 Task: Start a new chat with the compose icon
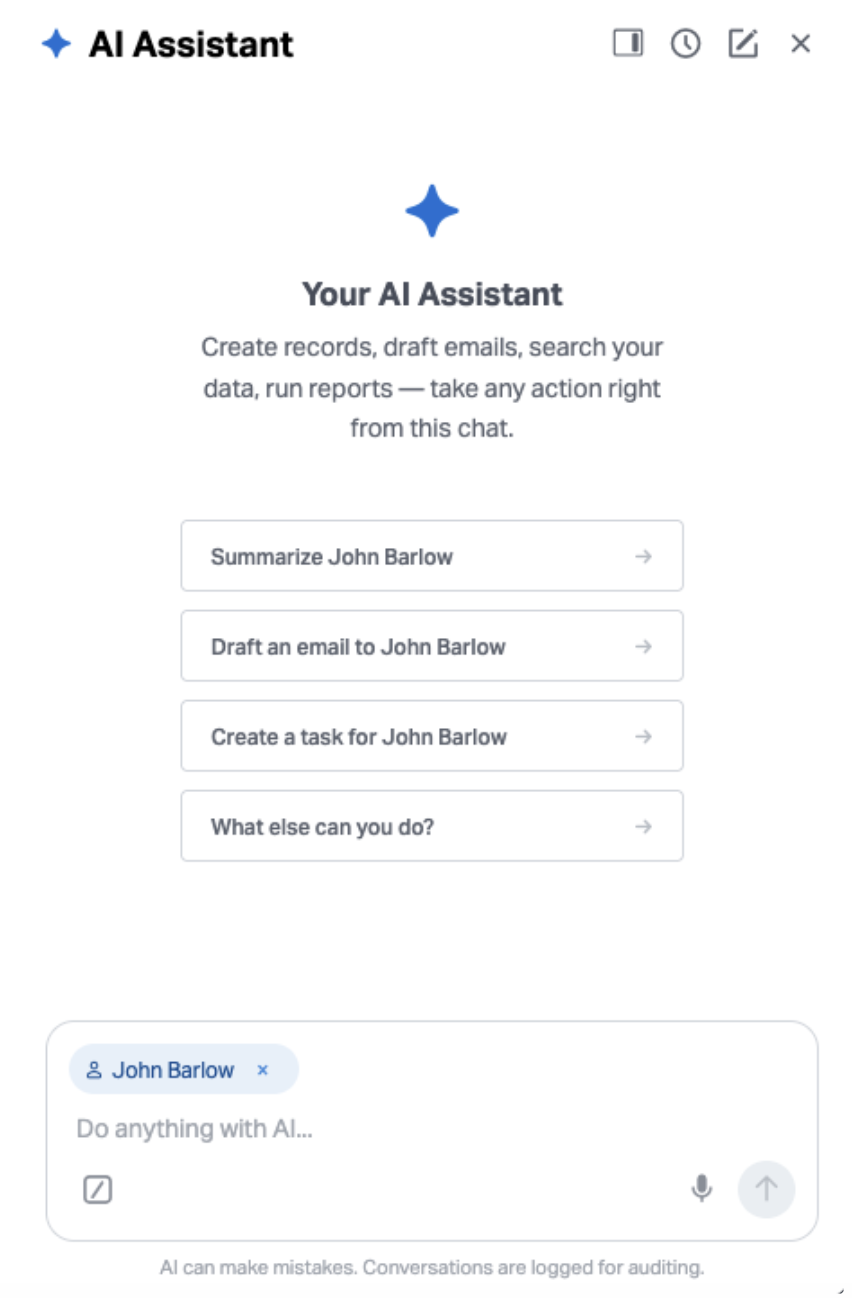pos(743,43)
